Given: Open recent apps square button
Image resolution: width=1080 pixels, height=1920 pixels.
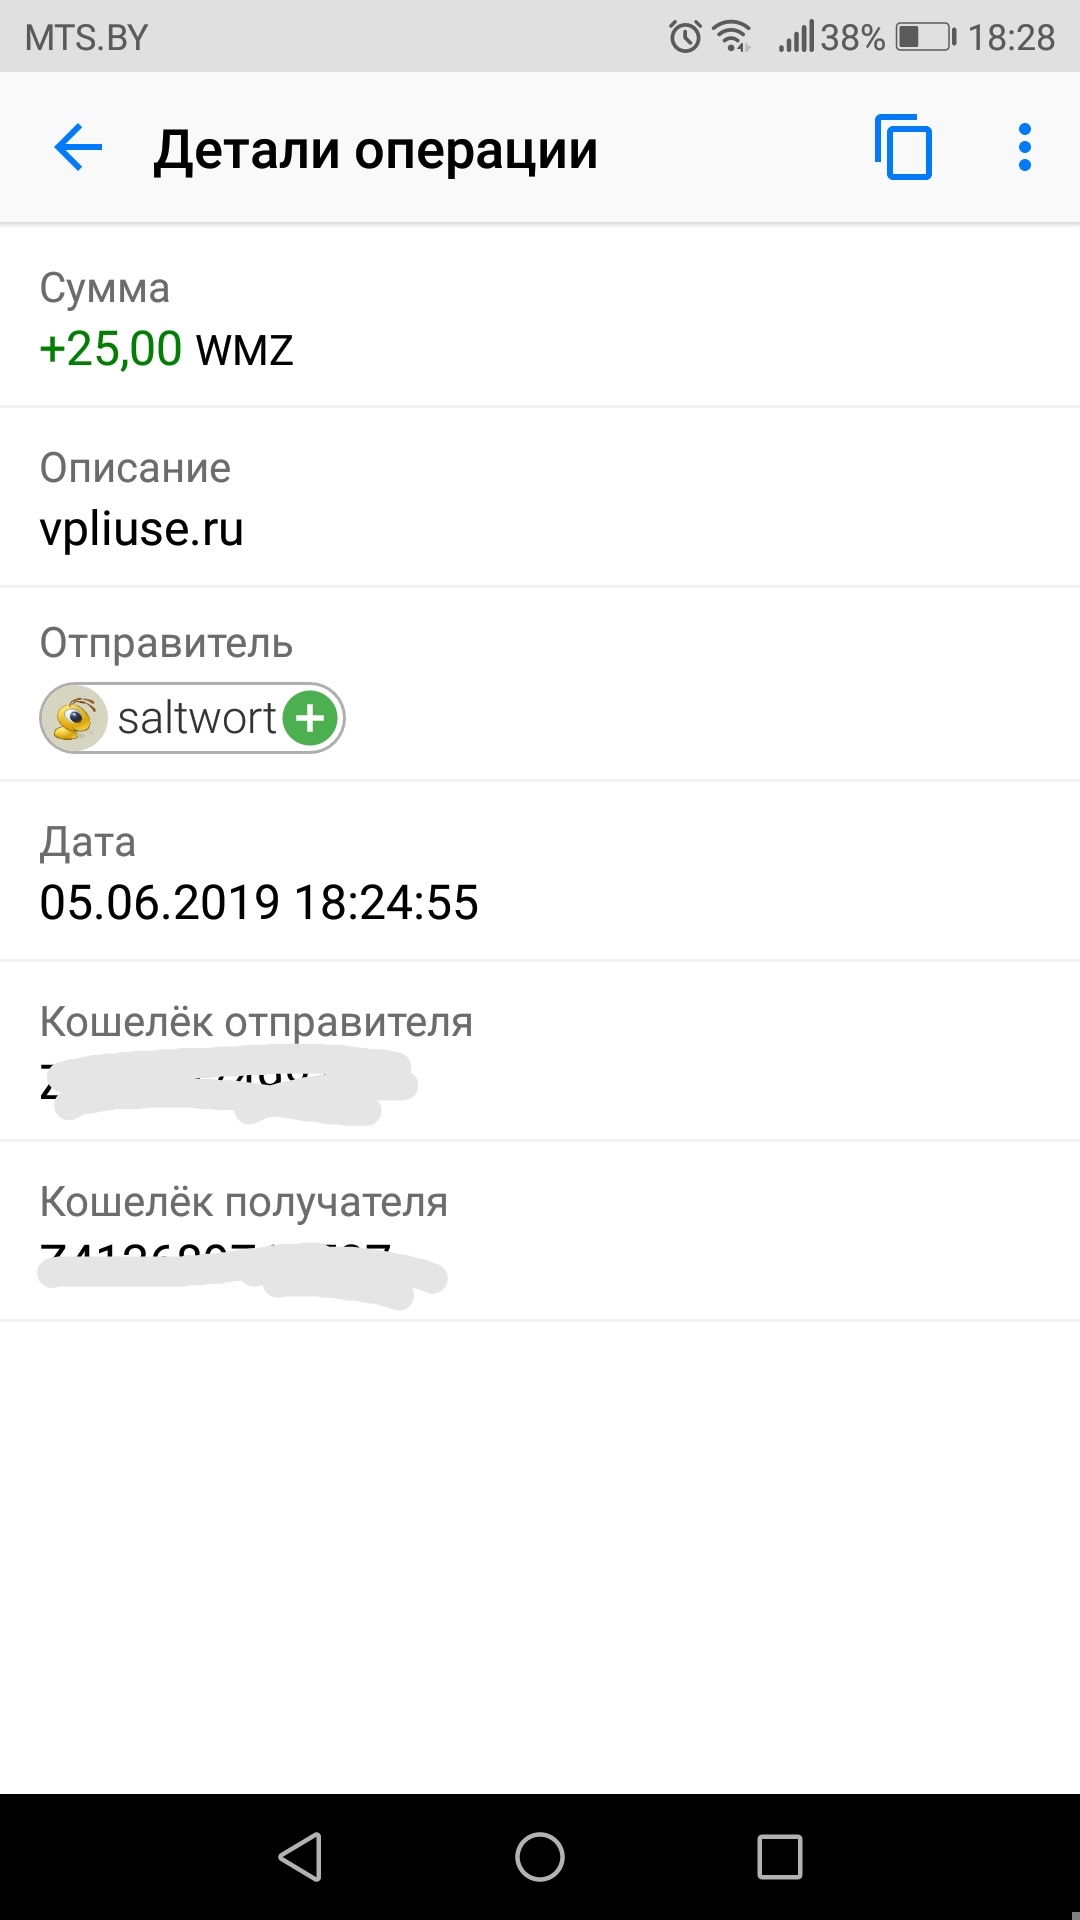Looking at the screenshot, I should 780,1857.
